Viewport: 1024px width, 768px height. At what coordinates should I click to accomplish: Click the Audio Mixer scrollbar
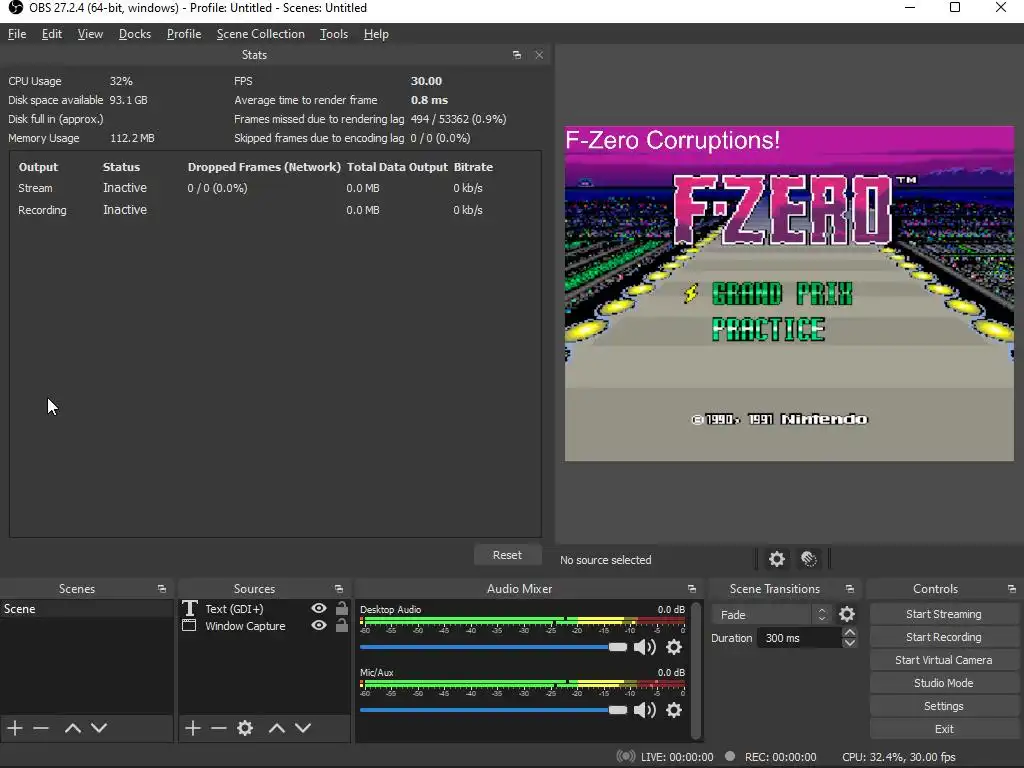tap(696, 670)
